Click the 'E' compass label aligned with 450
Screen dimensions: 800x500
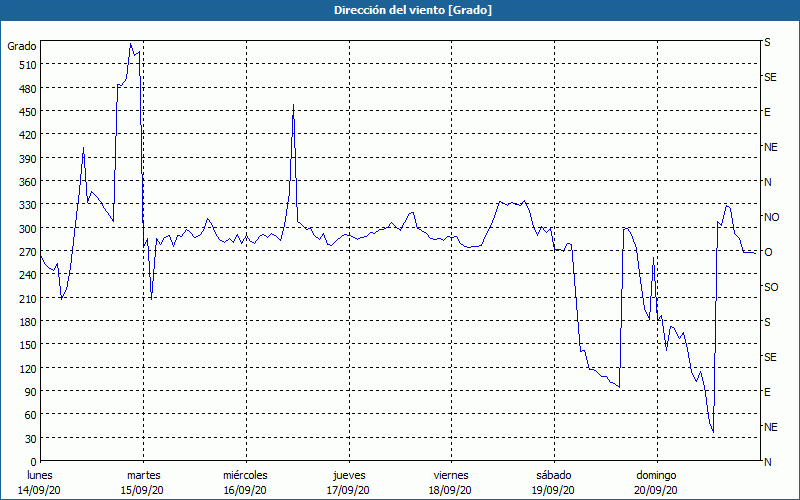(x=767, y=112)
